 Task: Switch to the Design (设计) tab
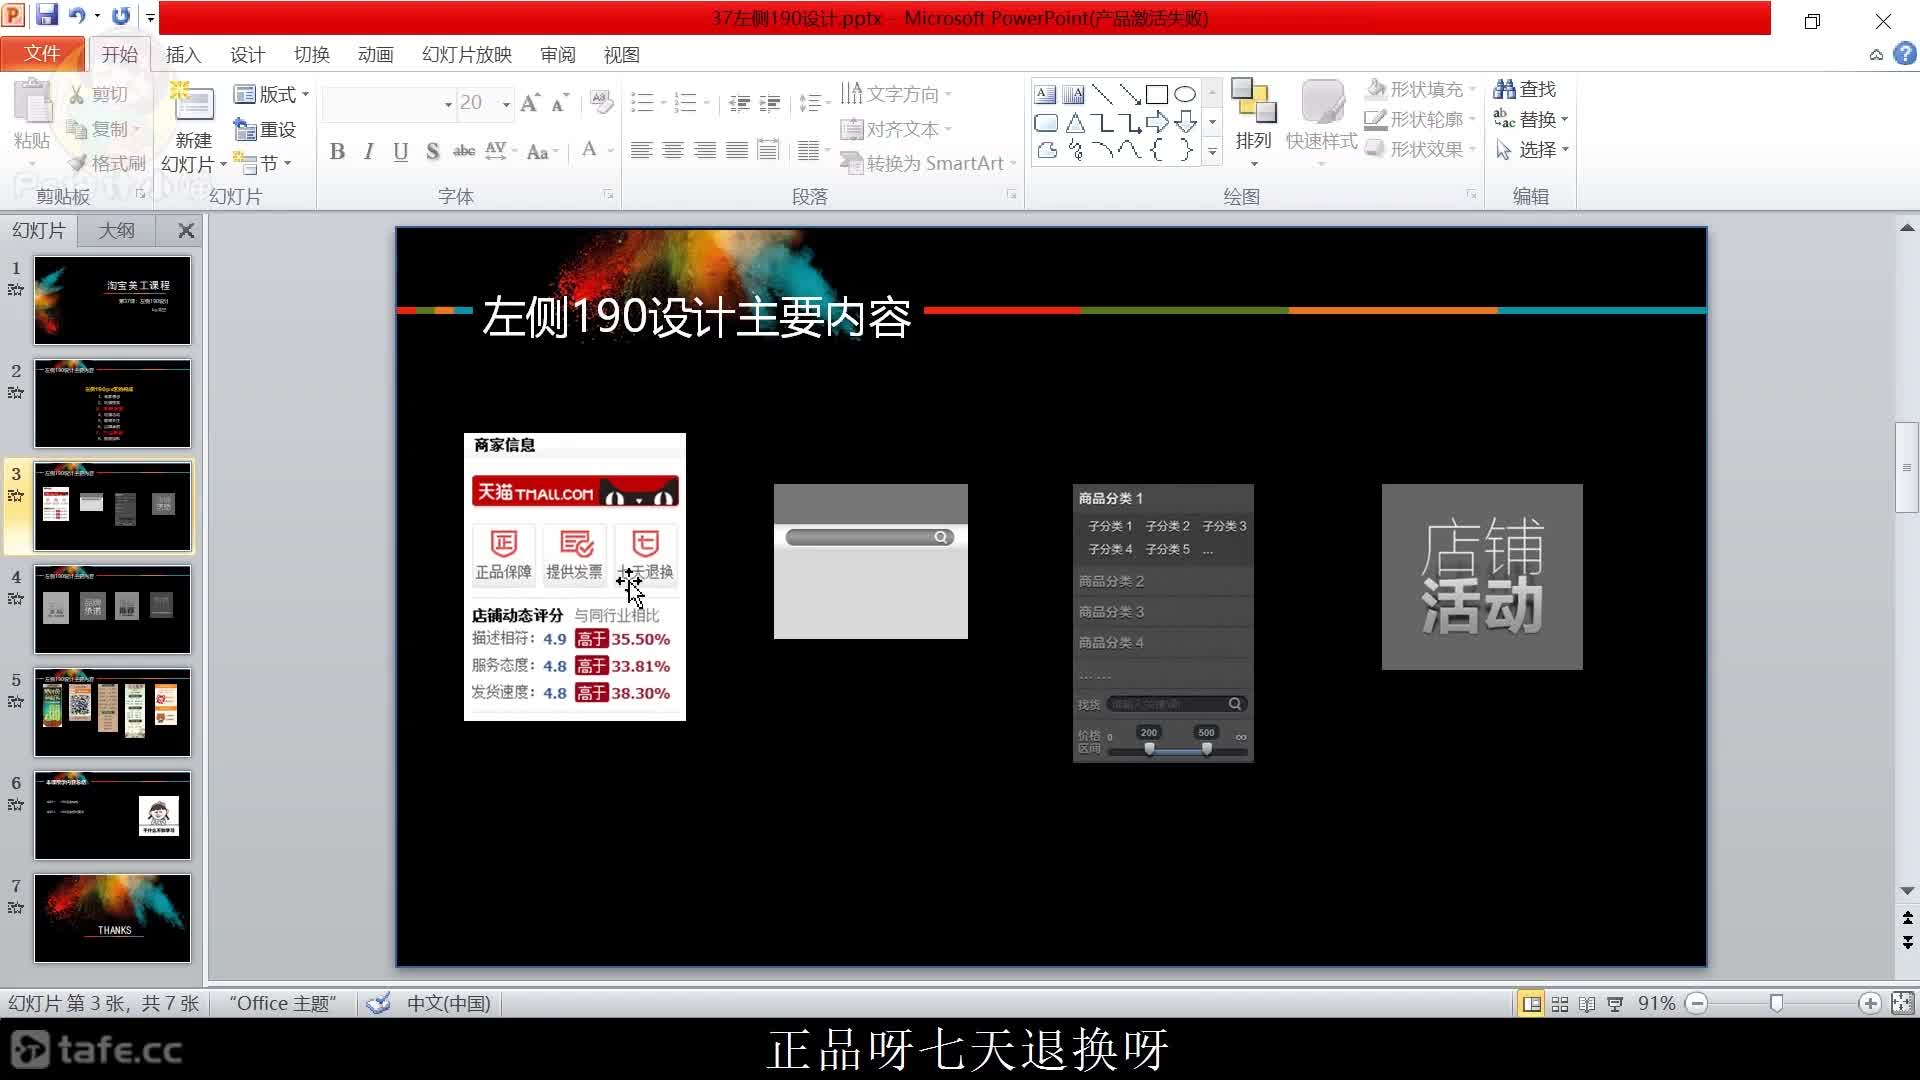pos(247,54)
